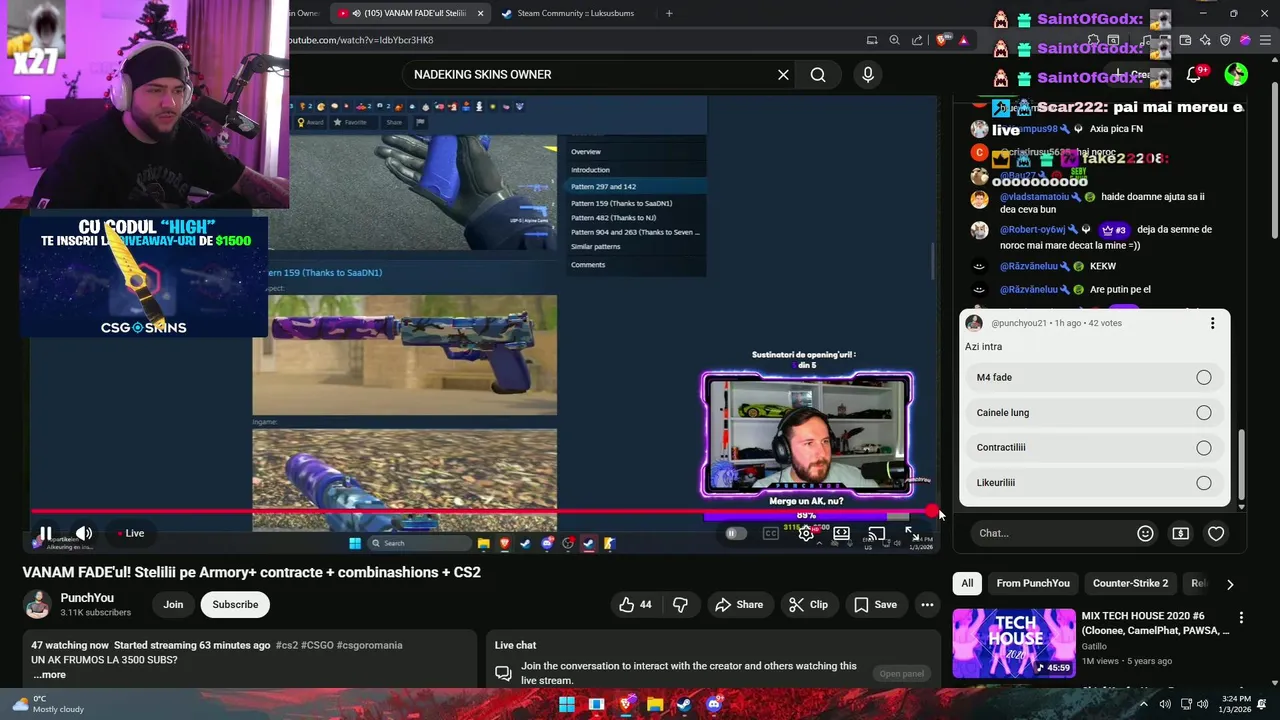Open Steam from the Windows taskbar
The height and width of the screenshot is (720, 1280).
[x=684, y=704]
